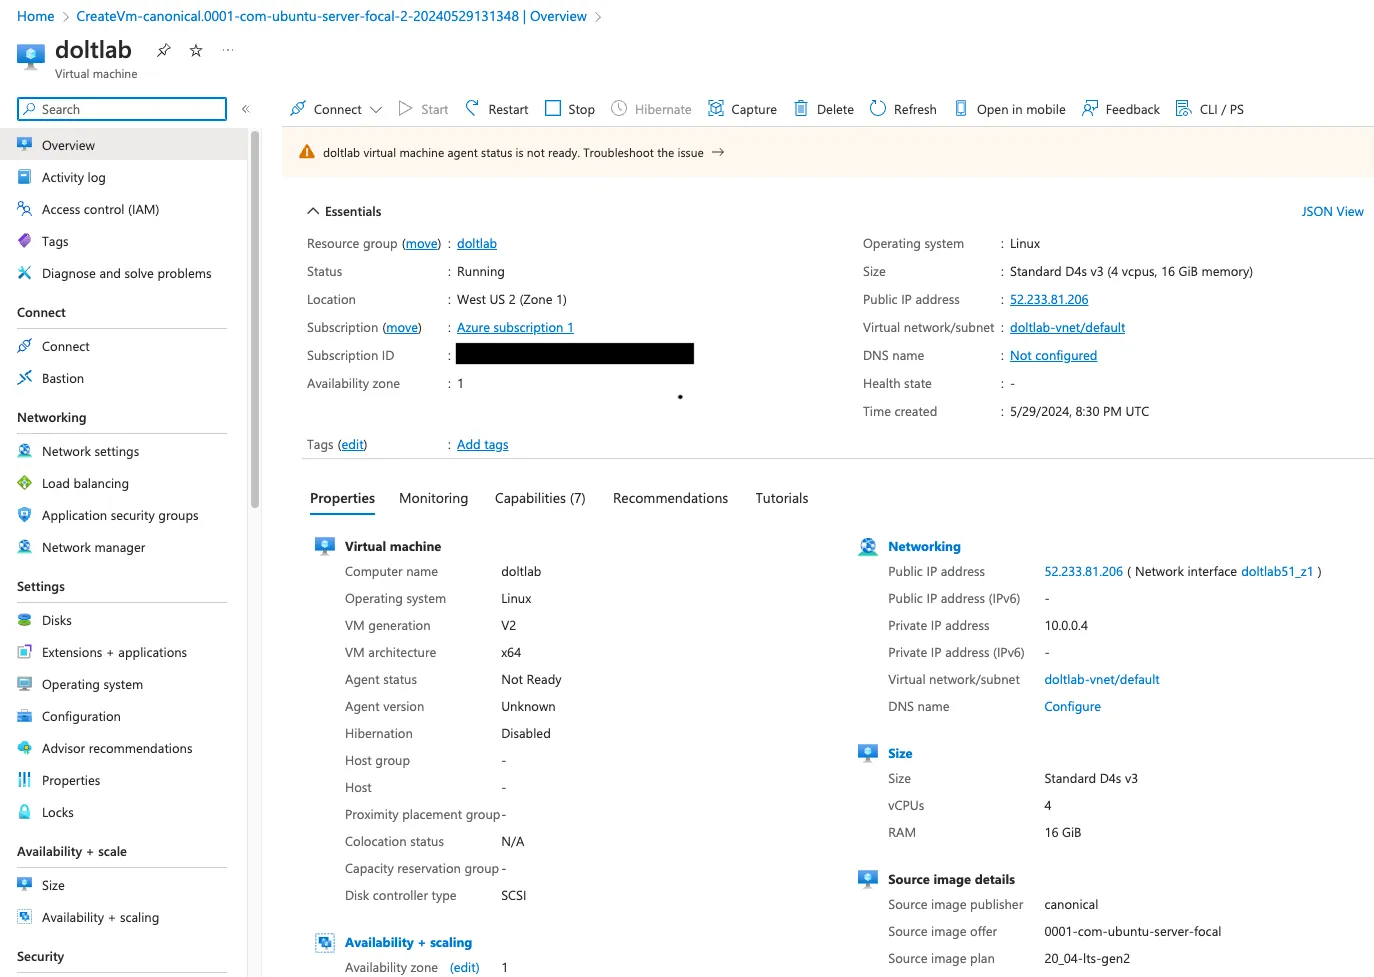Delete the doltlab virtual machine

tap(822, 108)
